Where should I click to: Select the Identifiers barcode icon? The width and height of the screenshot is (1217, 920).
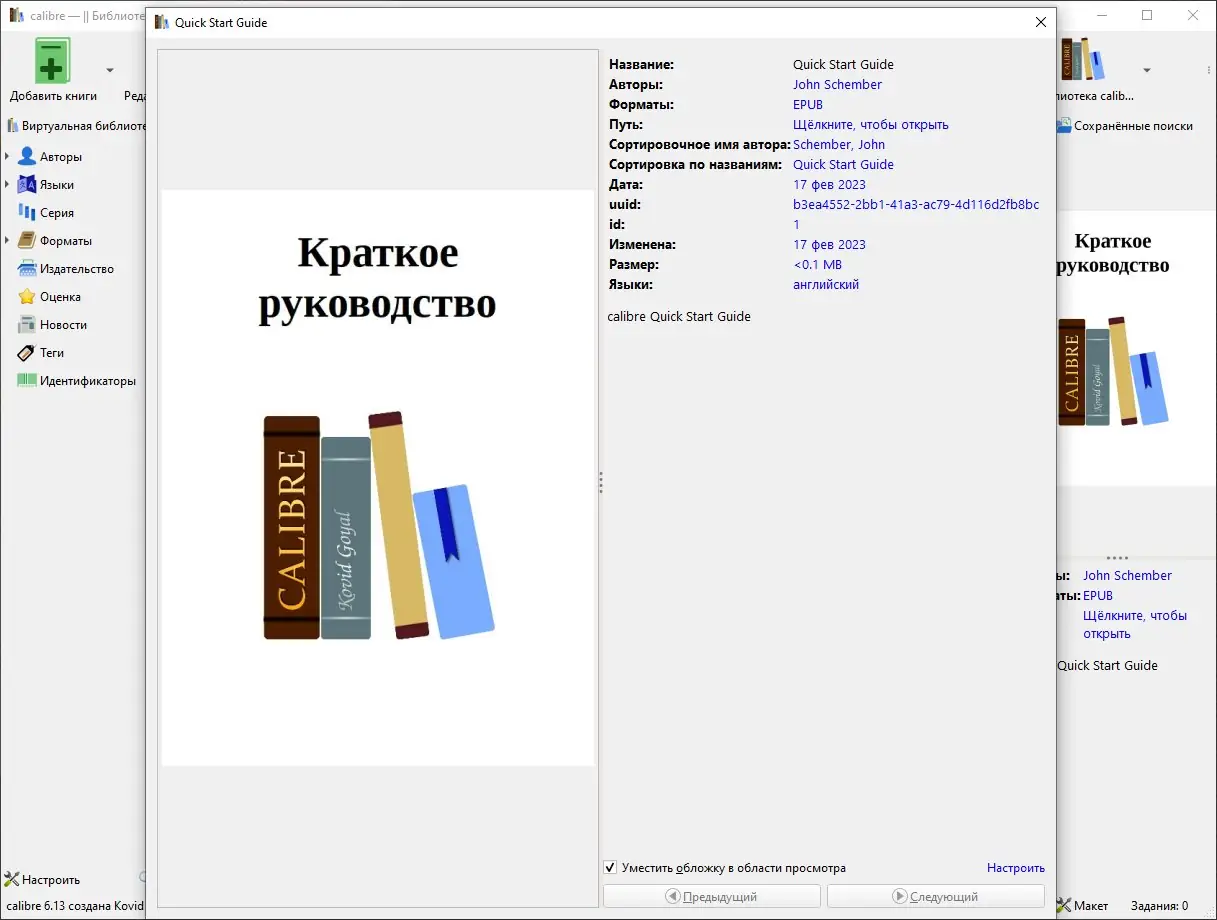[27, 381]
